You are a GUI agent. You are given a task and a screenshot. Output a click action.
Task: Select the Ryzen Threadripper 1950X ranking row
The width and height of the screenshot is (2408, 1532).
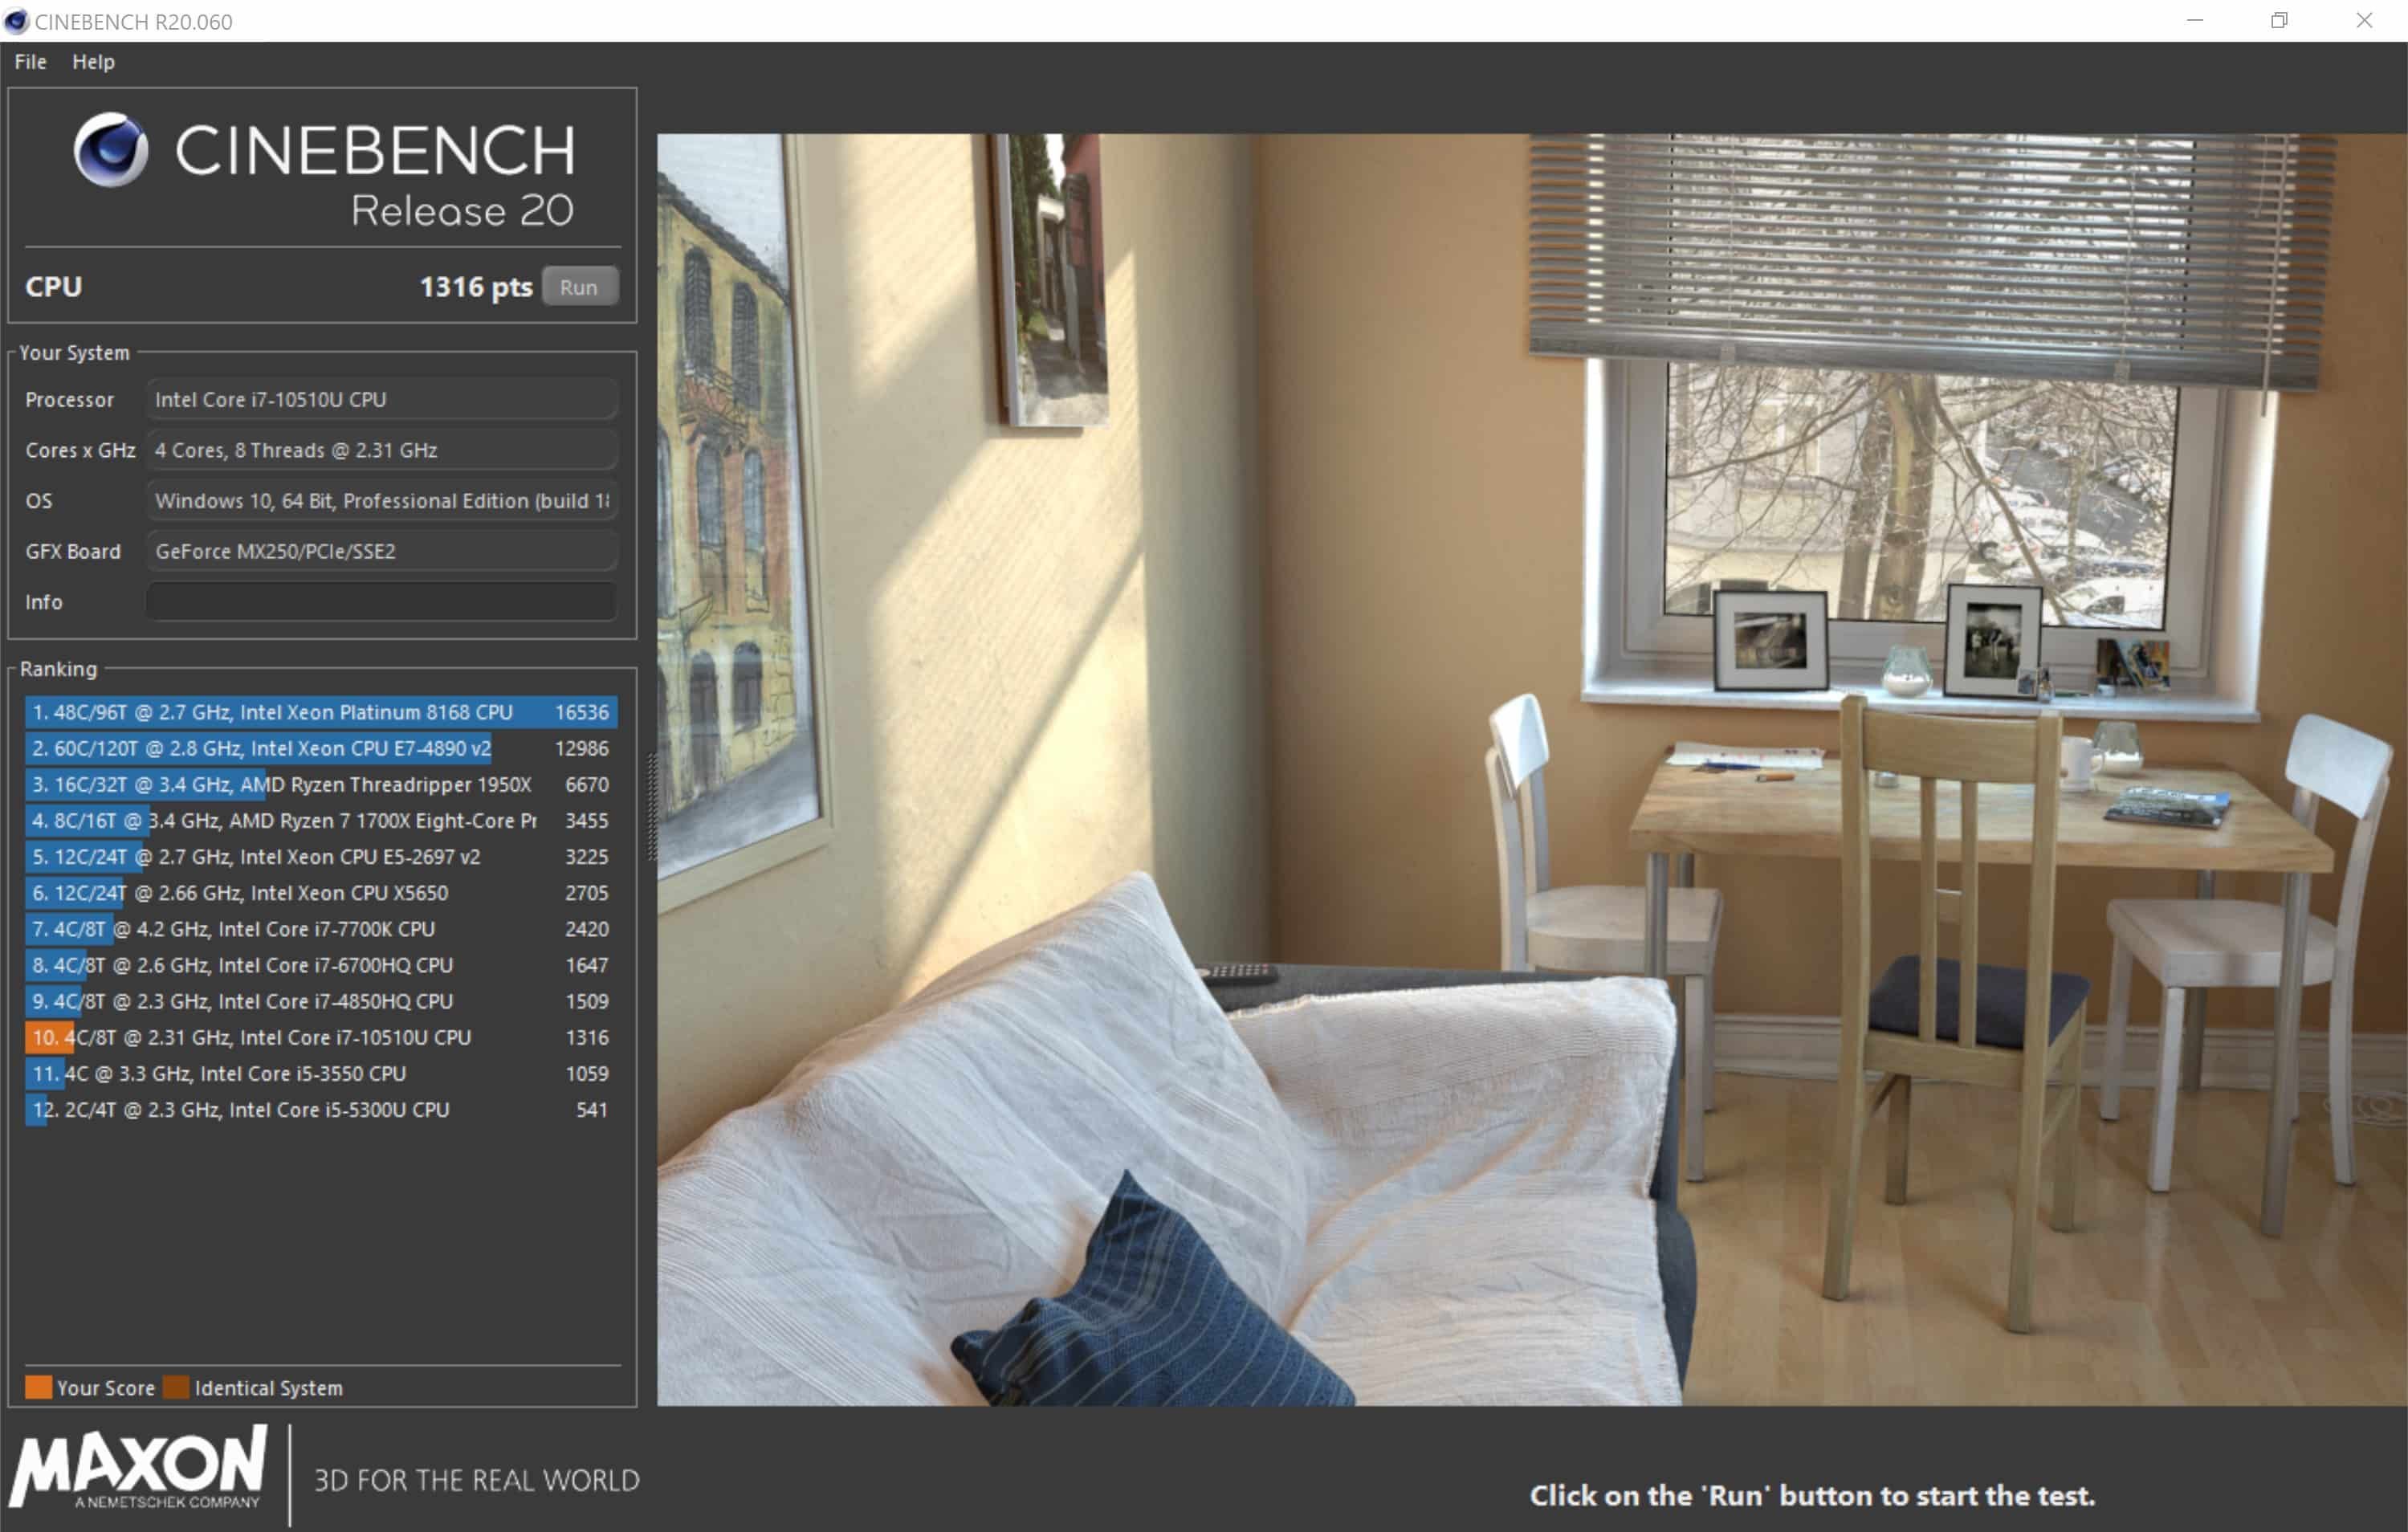click(x=320, y=785)
